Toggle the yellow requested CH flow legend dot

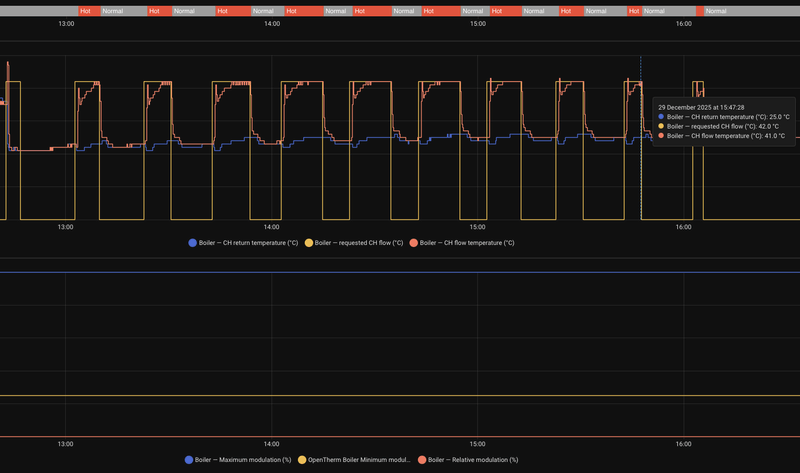309,243
